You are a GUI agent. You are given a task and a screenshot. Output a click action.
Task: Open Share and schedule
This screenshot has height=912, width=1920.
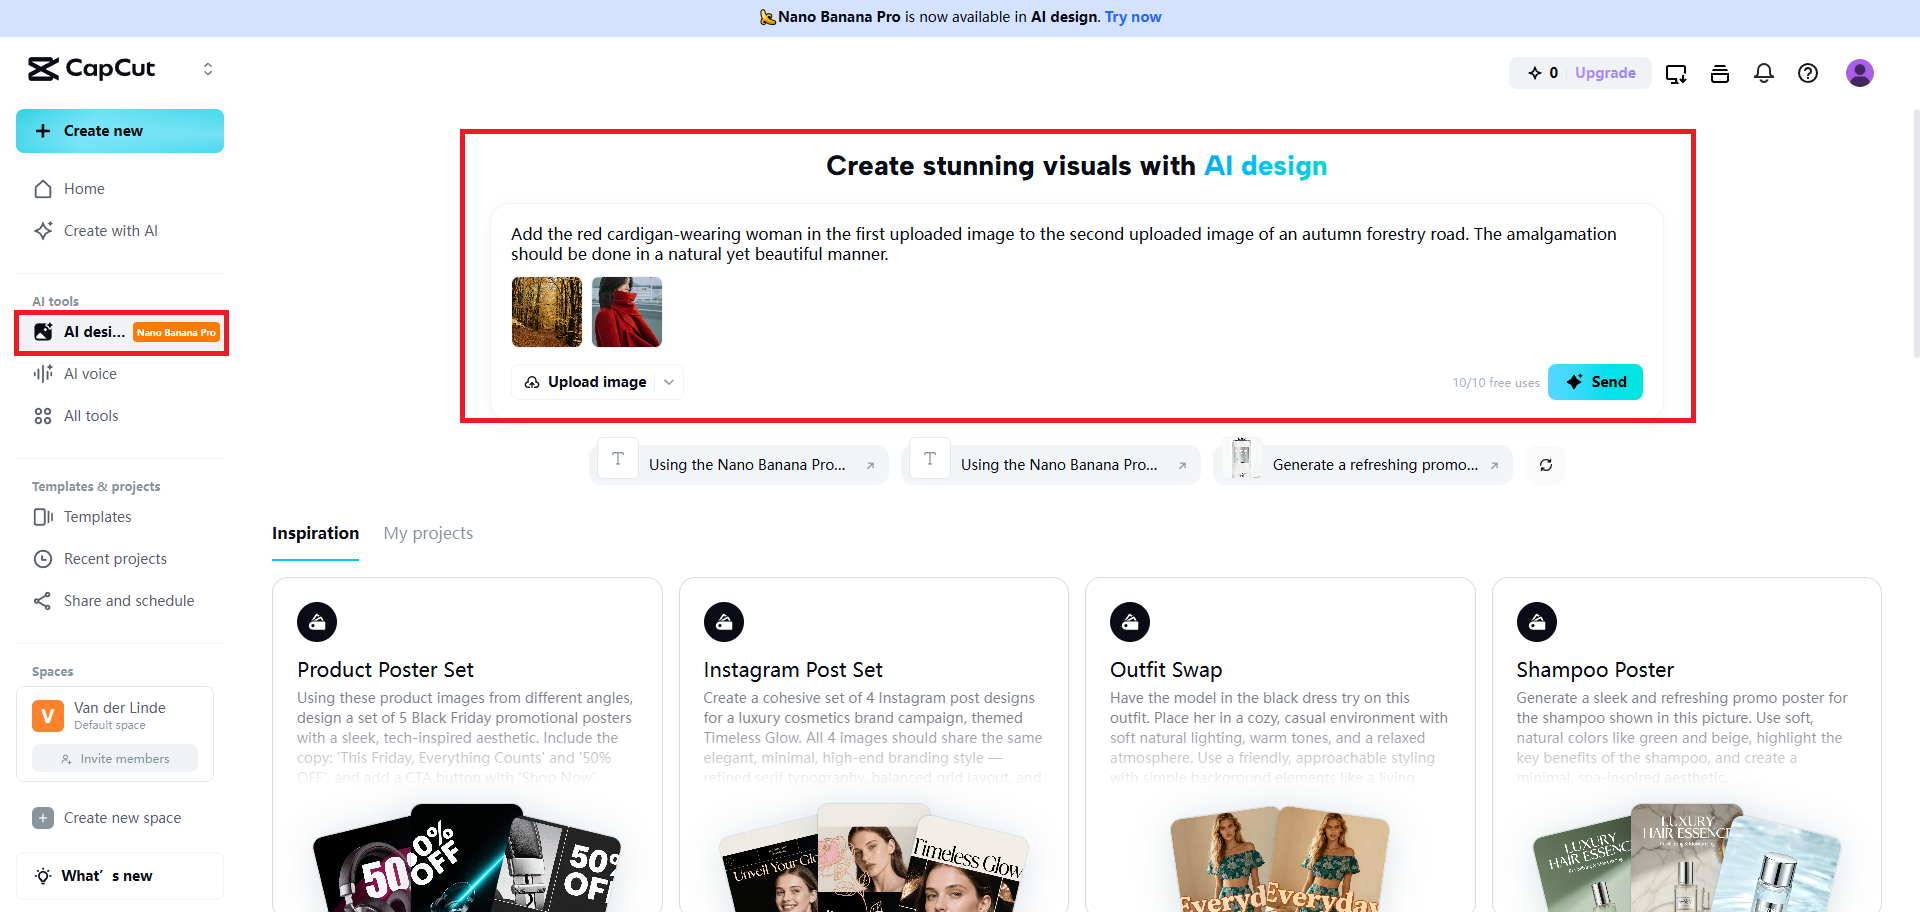[120, 601]
